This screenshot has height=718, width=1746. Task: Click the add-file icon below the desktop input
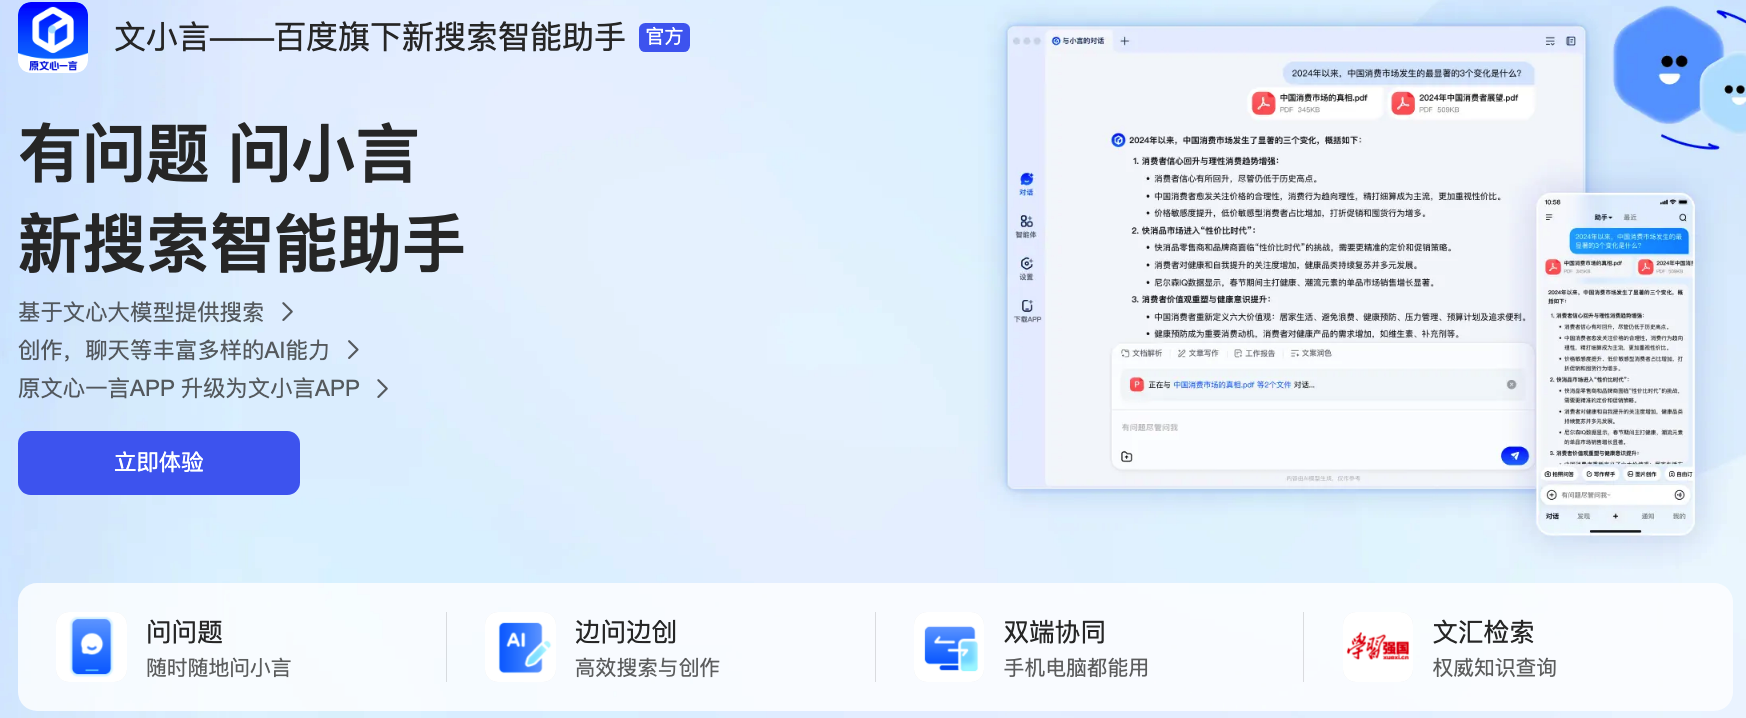click(x=1127, y=457)
